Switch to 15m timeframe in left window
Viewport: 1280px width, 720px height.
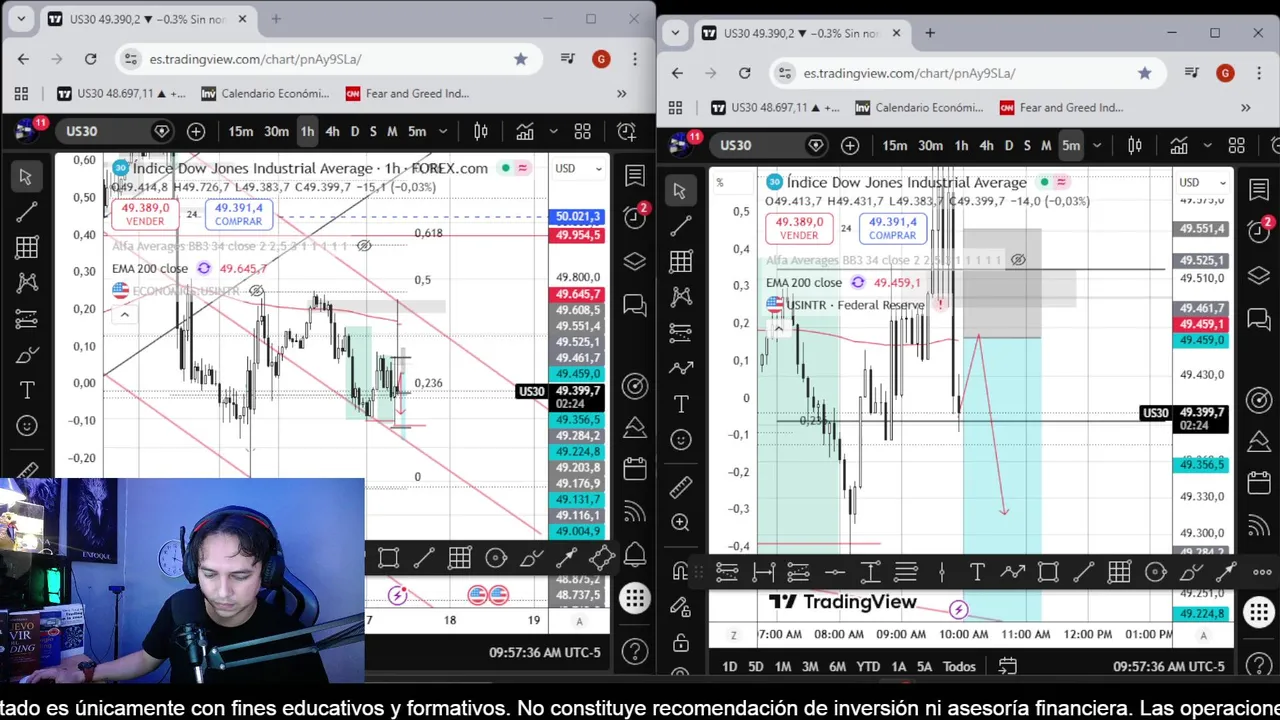[x=241, y=131]
